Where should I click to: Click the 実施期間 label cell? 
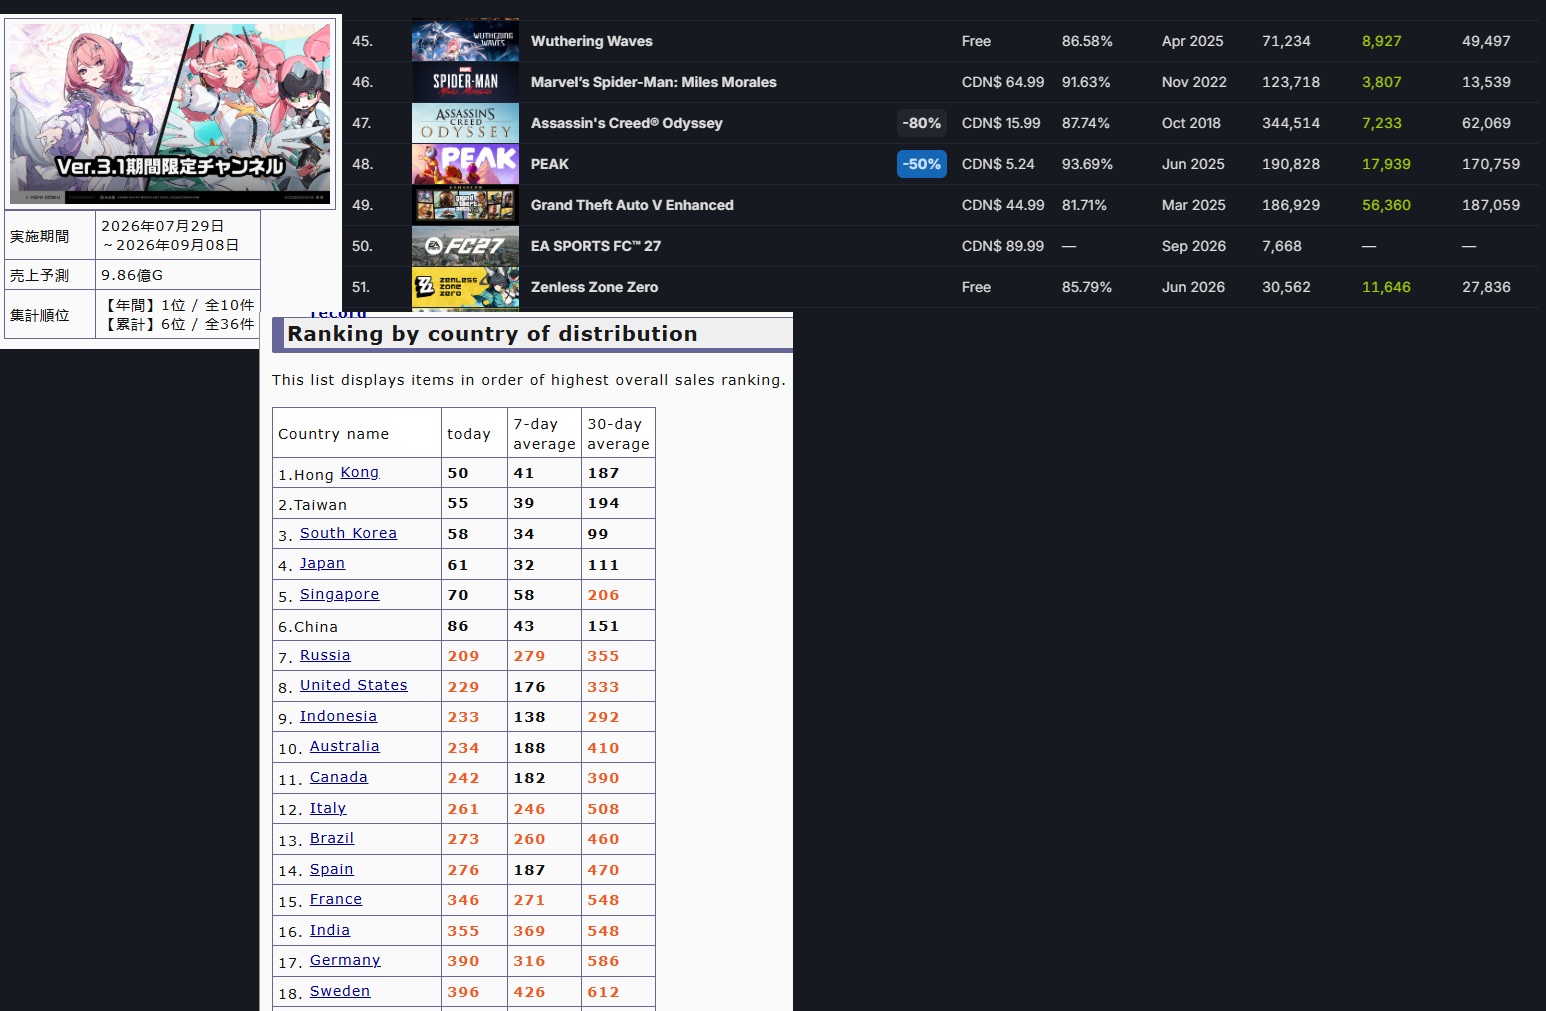[x=50, y=236]
